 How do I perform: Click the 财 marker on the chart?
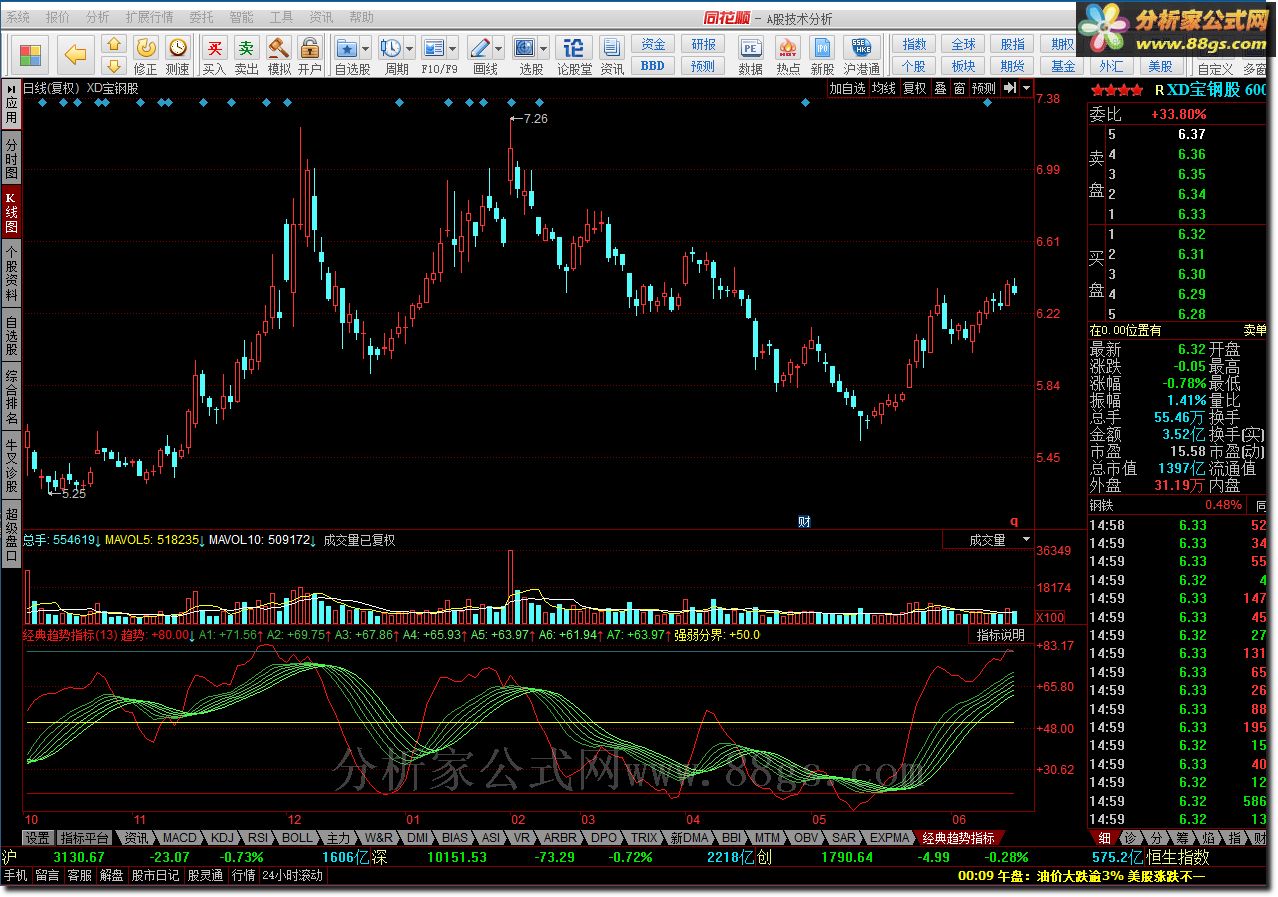click(x=803, y=521)
